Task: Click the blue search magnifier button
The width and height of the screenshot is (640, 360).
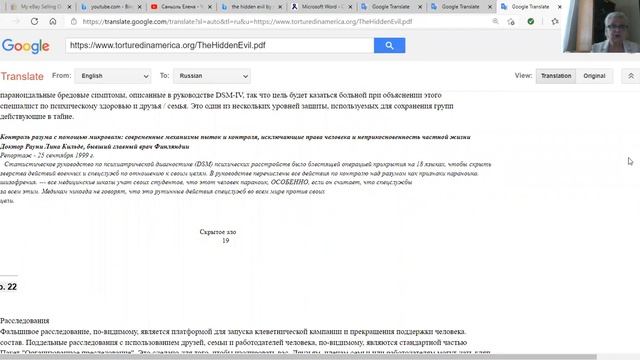Action: pyautogui.click(x=389, y=45)
